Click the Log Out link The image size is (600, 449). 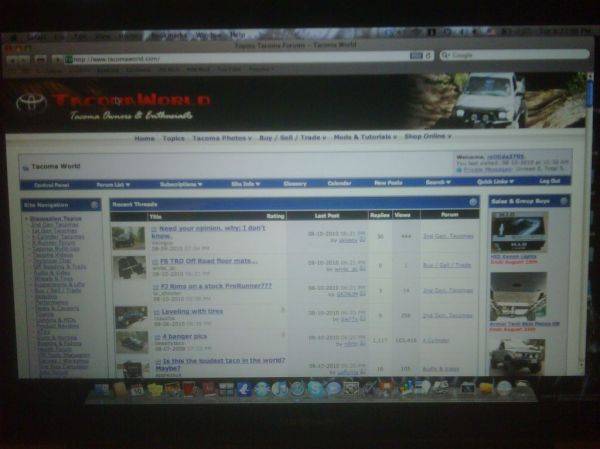pos(550,181)
